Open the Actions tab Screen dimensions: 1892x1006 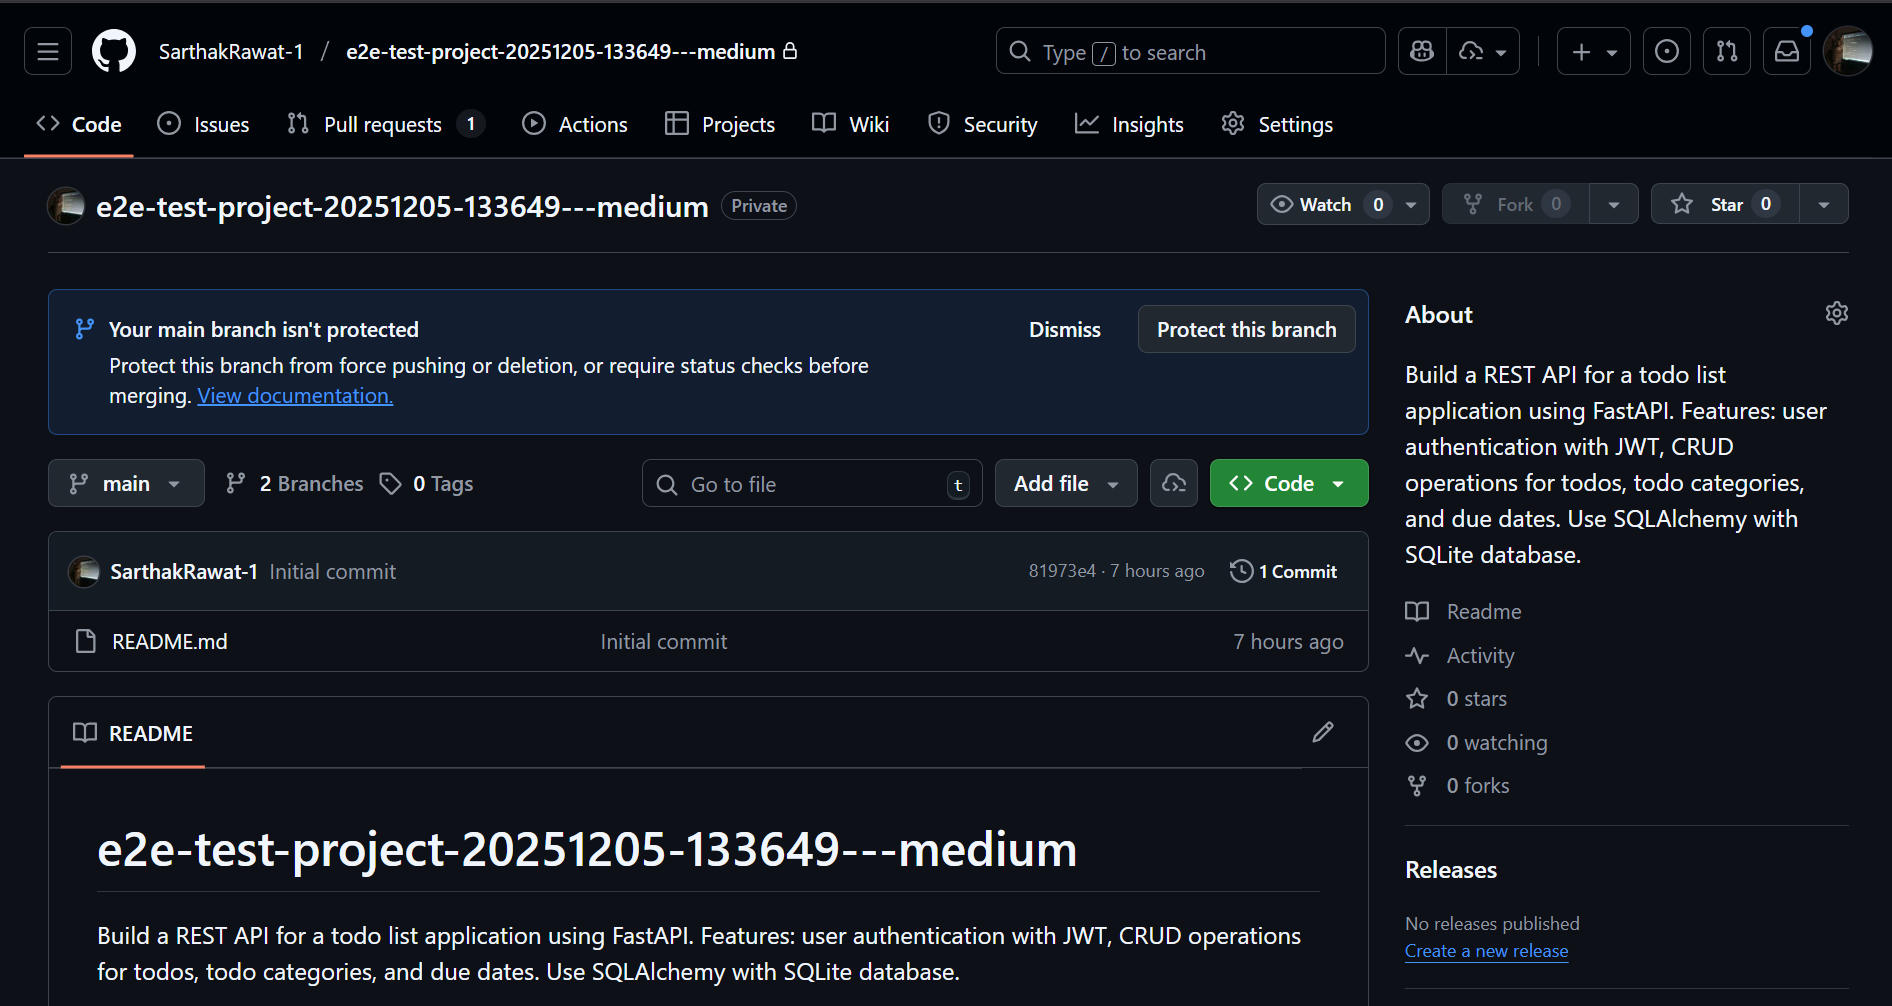pos(575,124)
